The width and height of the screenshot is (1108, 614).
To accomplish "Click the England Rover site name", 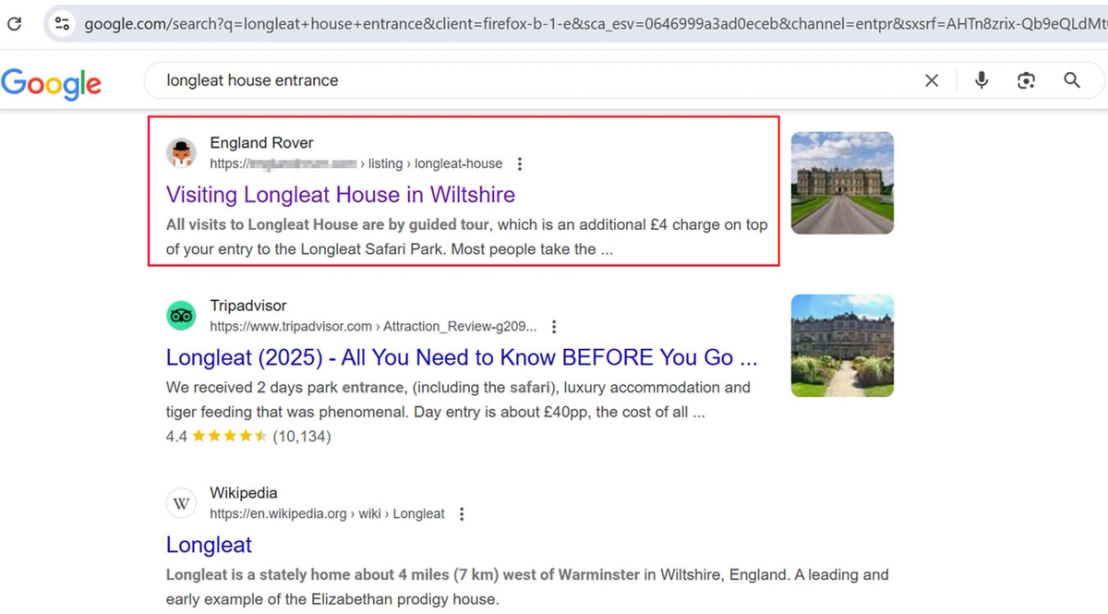I will [x=261, y=143].
